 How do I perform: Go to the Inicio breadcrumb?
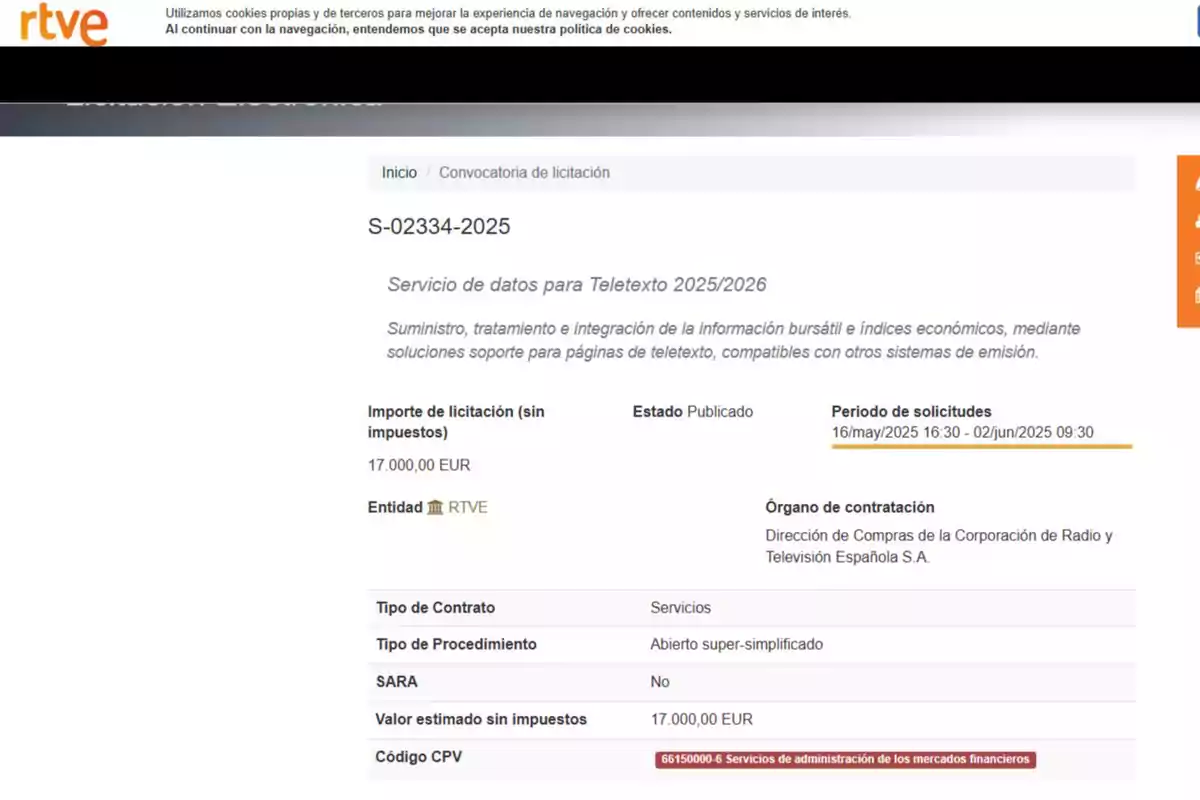(399, 172)
